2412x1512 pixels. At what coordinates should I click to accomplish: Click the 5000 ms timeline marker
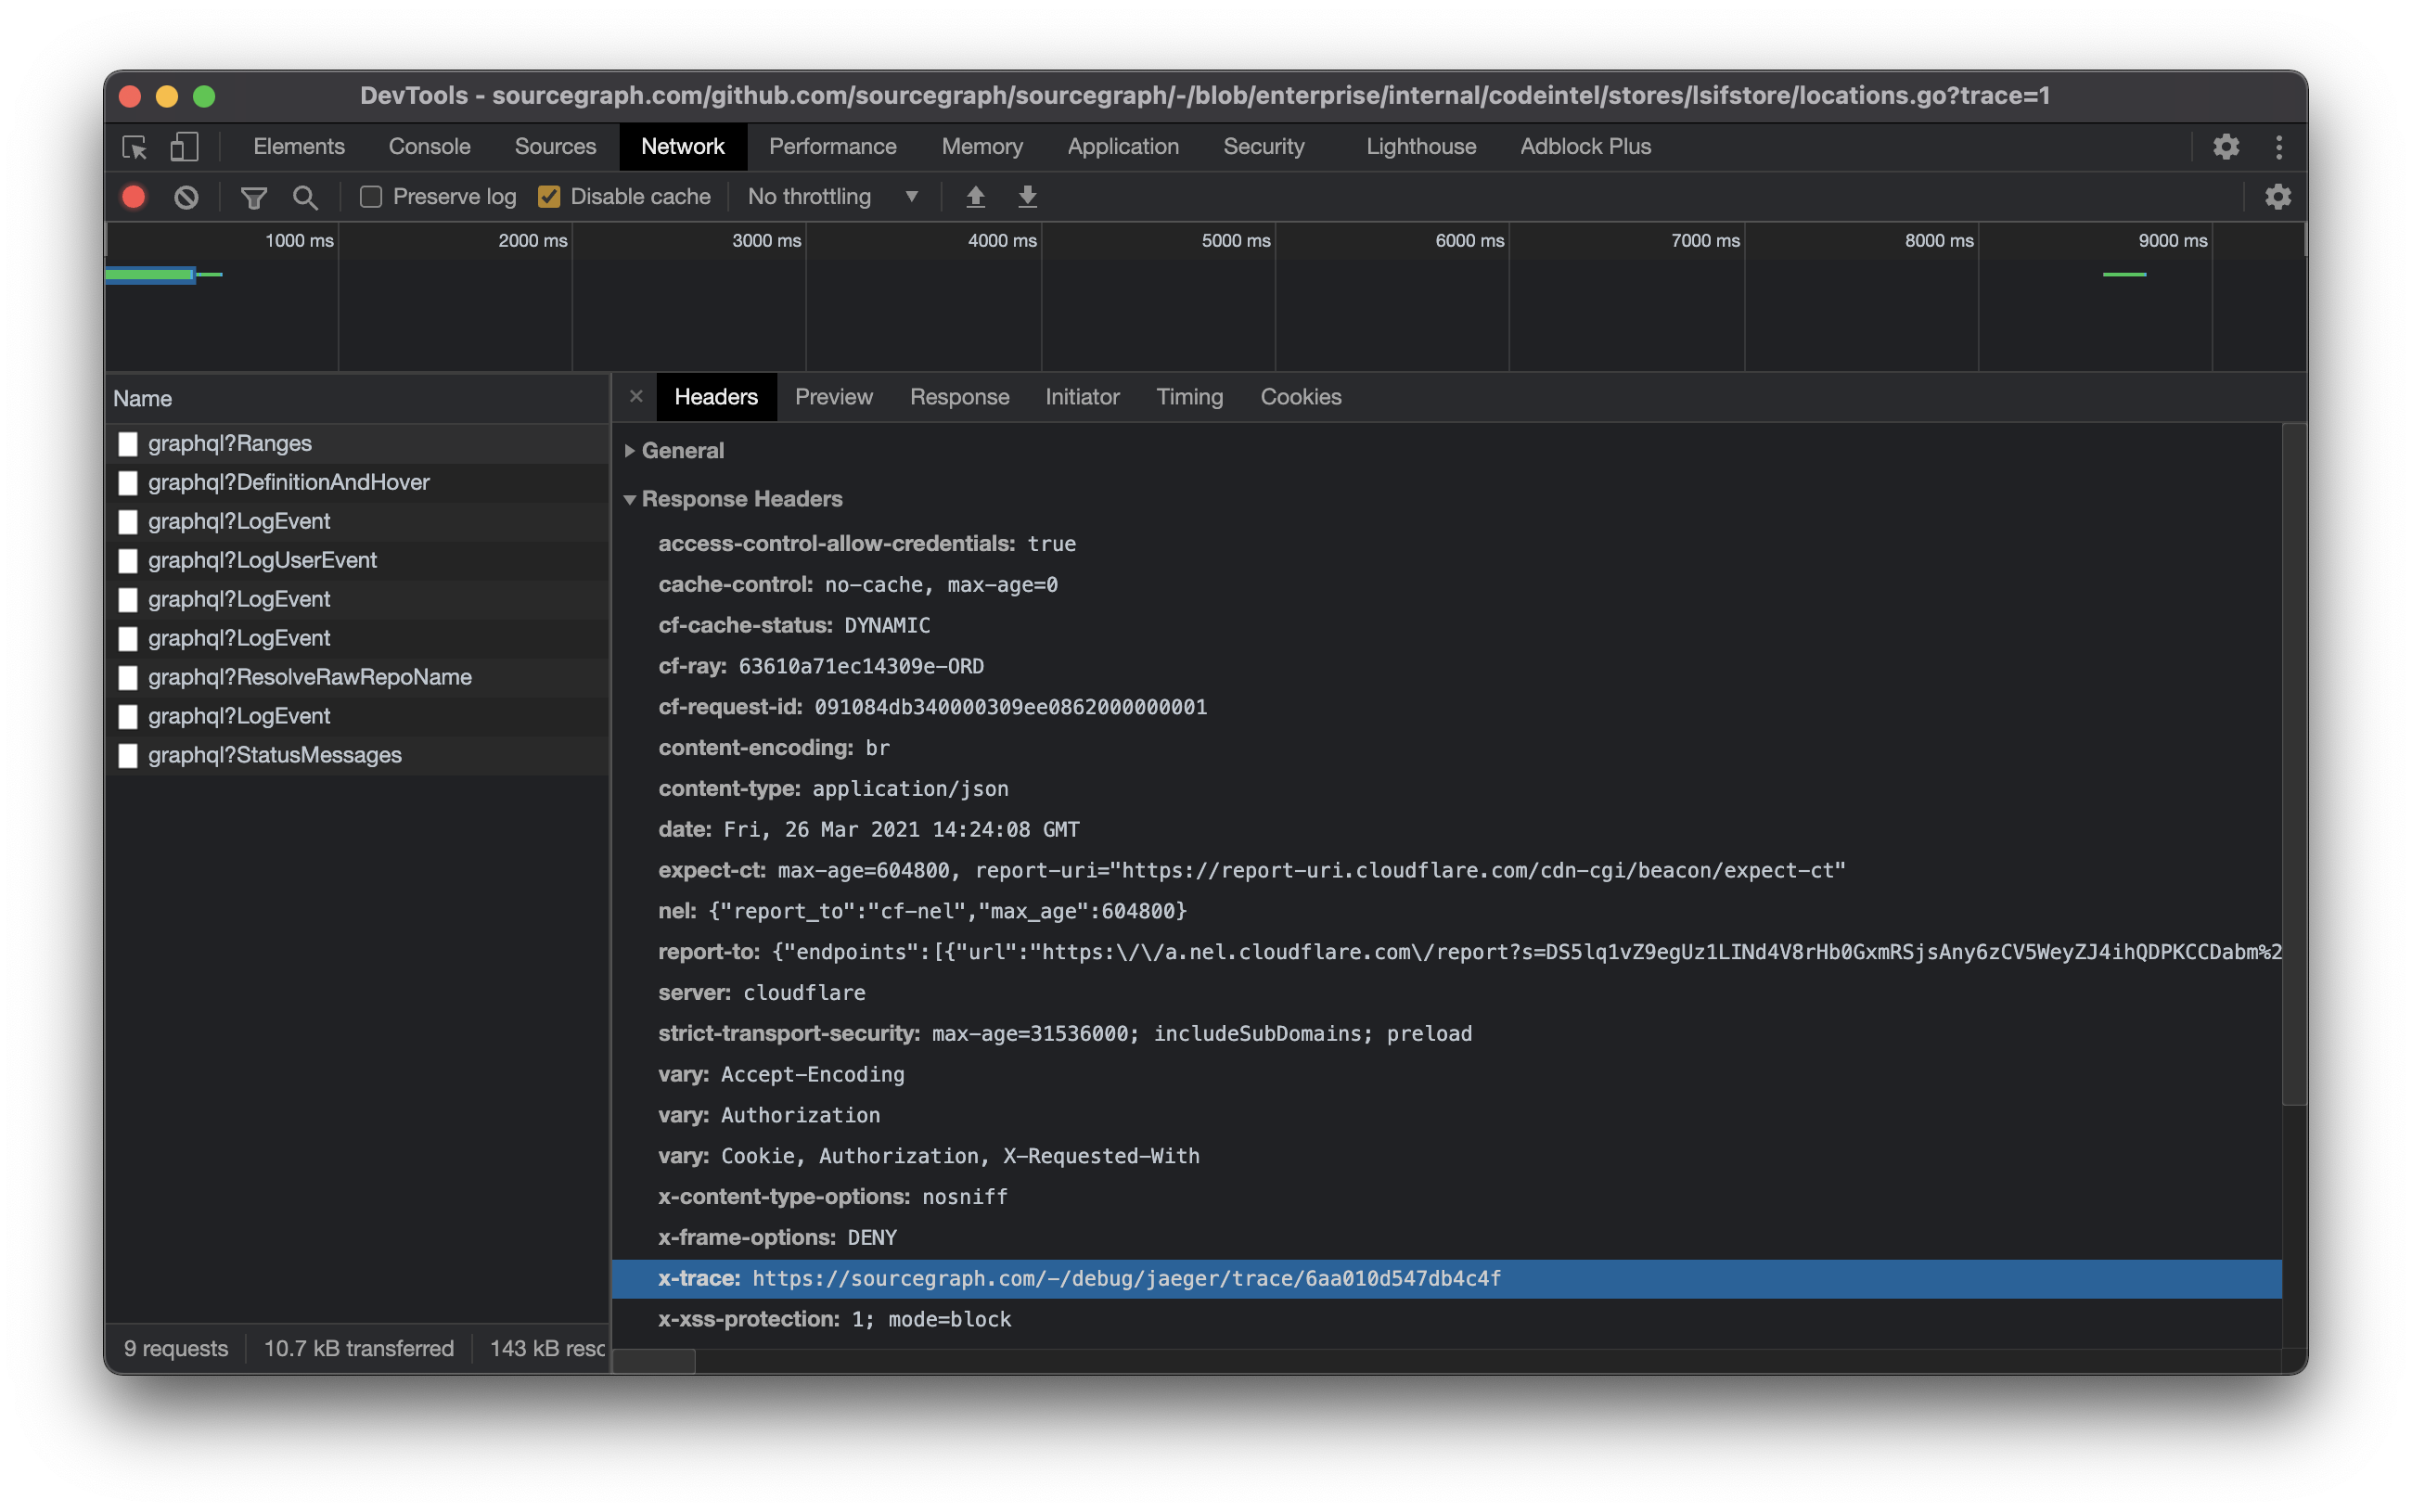pos(1236,241)
